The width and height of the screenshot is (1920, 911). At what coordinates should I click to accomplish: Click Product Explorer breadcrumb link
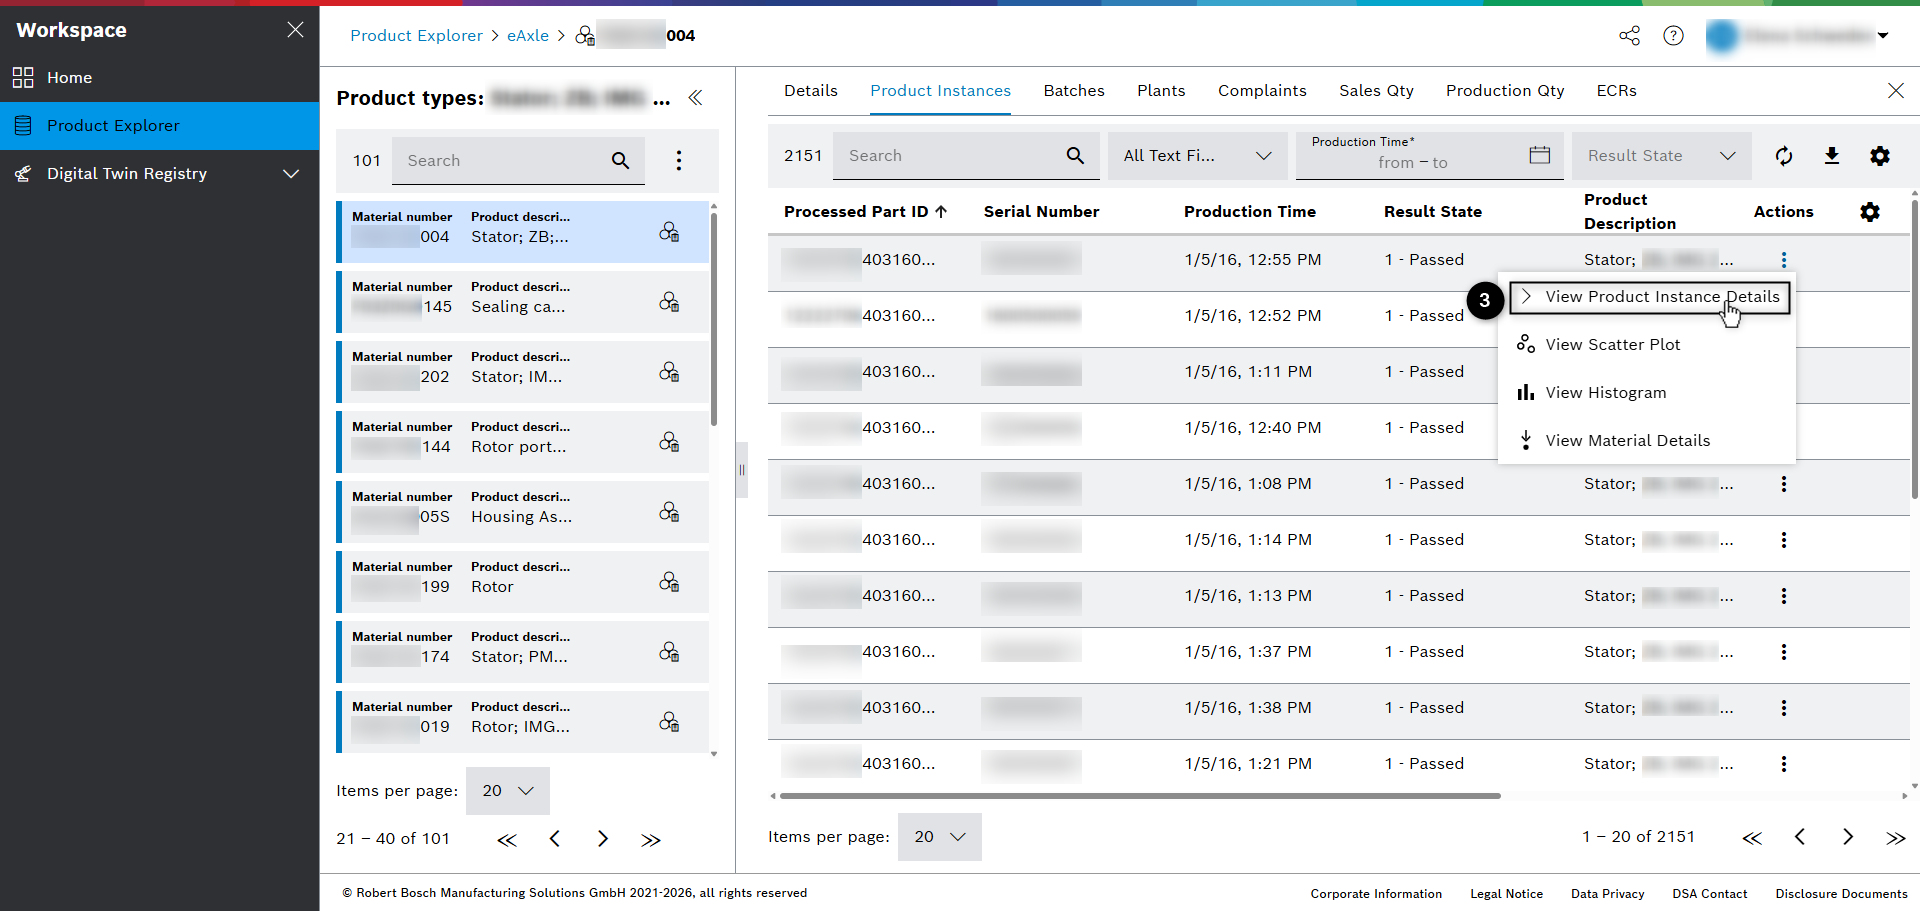point(416,36)
